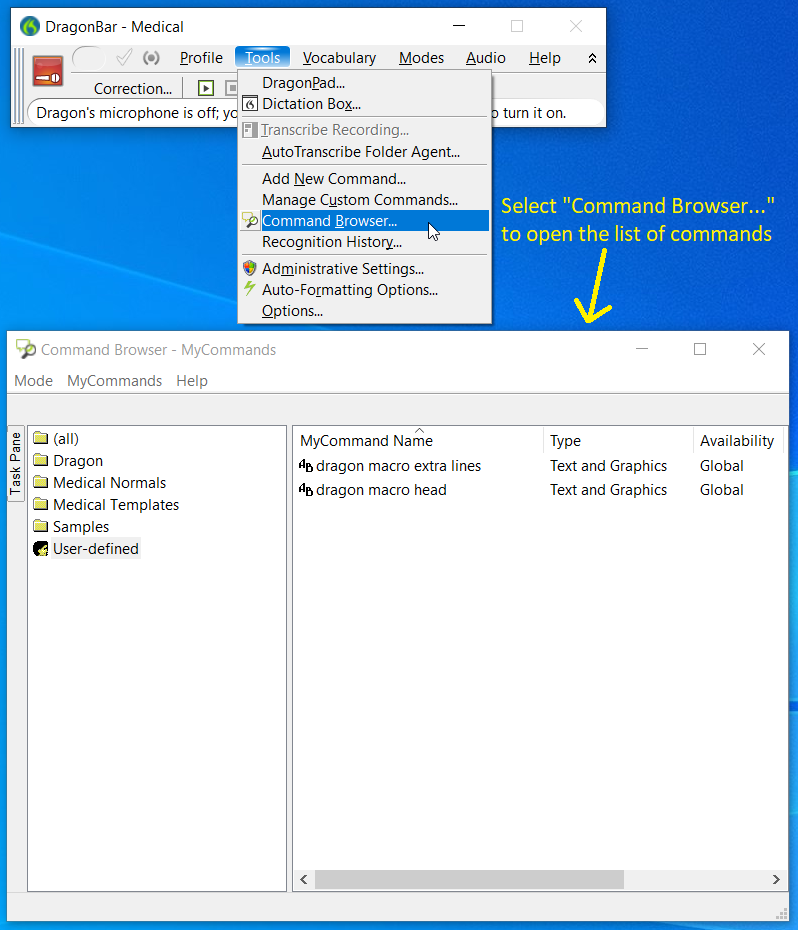Open Auto-Formatting Options...
Screen dimensions: 798x930
(x=364, y=289)
